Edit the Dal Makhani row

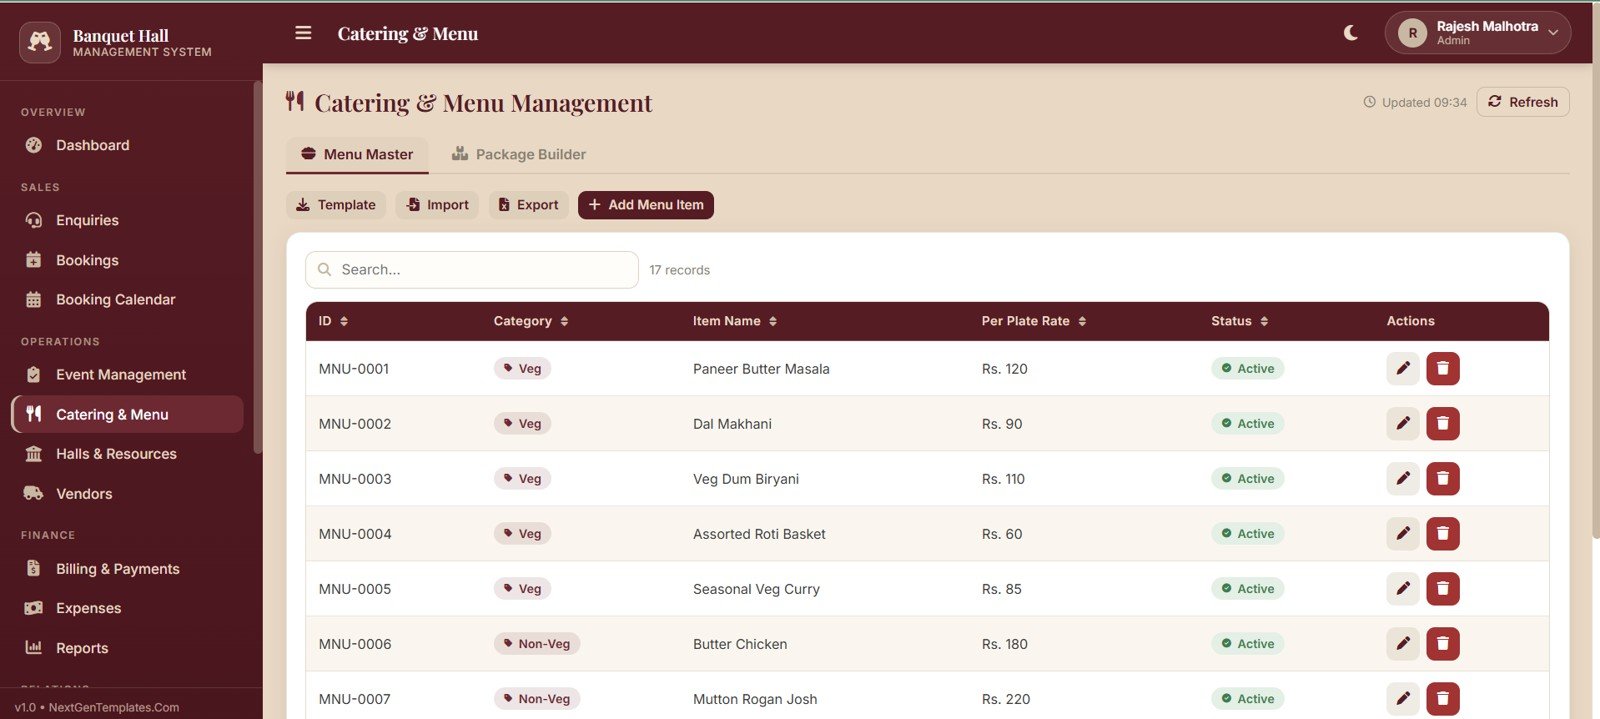pyautogui.click(x=1403, y=424)
